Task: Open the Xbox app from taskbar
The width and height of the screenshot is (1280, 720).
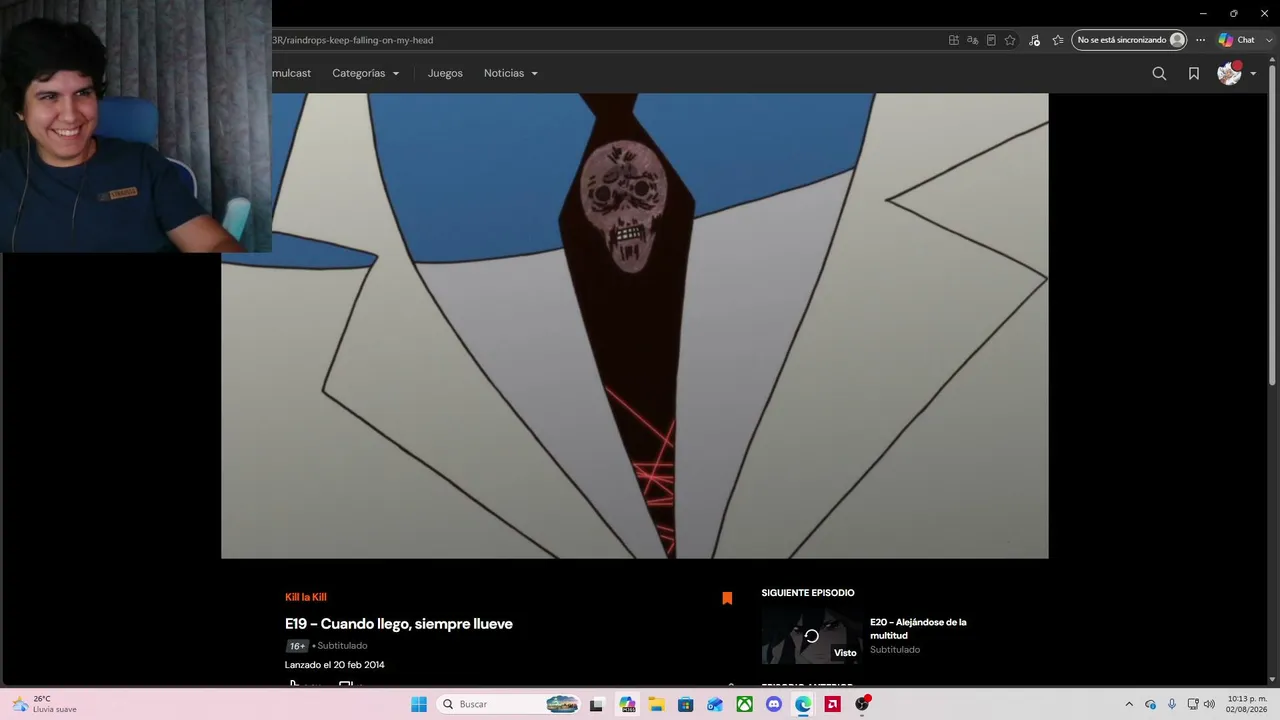Action: click(744, 704)
